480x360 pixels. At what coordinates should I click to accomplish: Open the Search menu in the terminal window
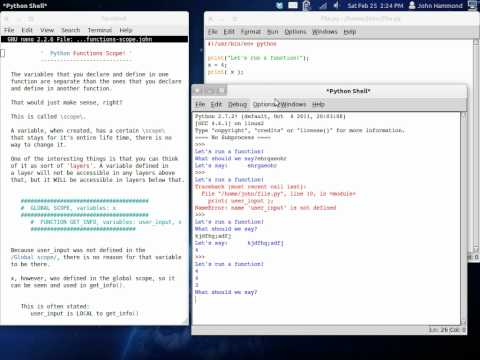71,30
